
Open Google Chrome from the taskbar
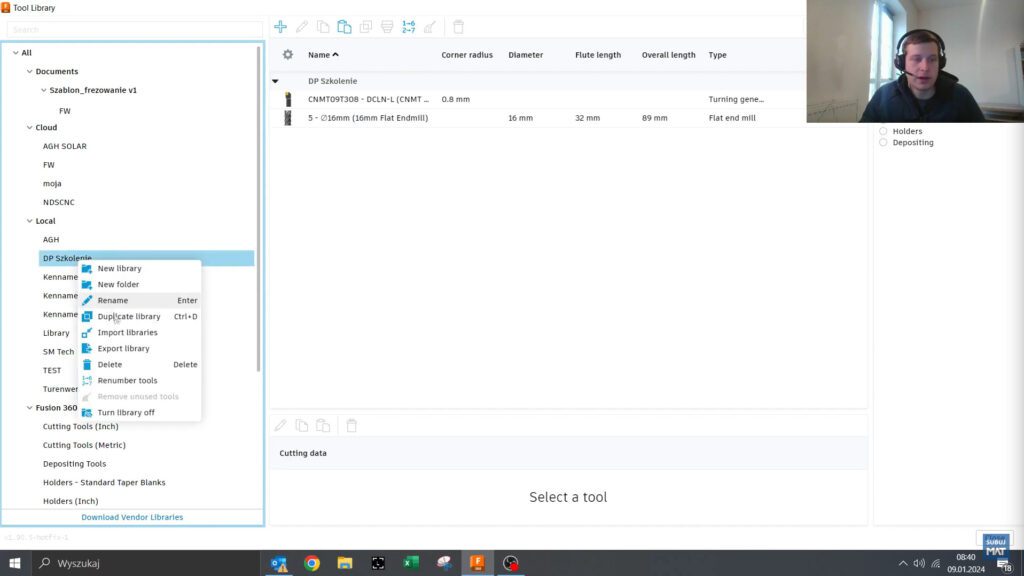click(x=312, y=563)
